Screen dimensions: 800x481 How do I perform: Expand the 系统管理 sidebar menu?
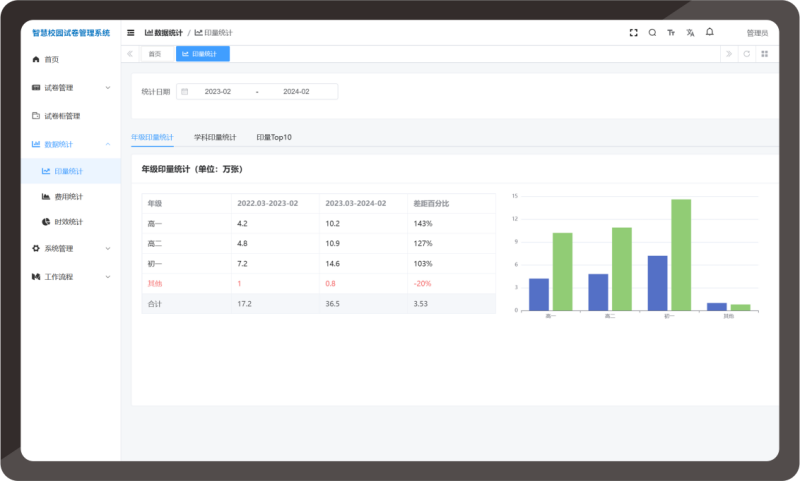click(x=70, y=248)
